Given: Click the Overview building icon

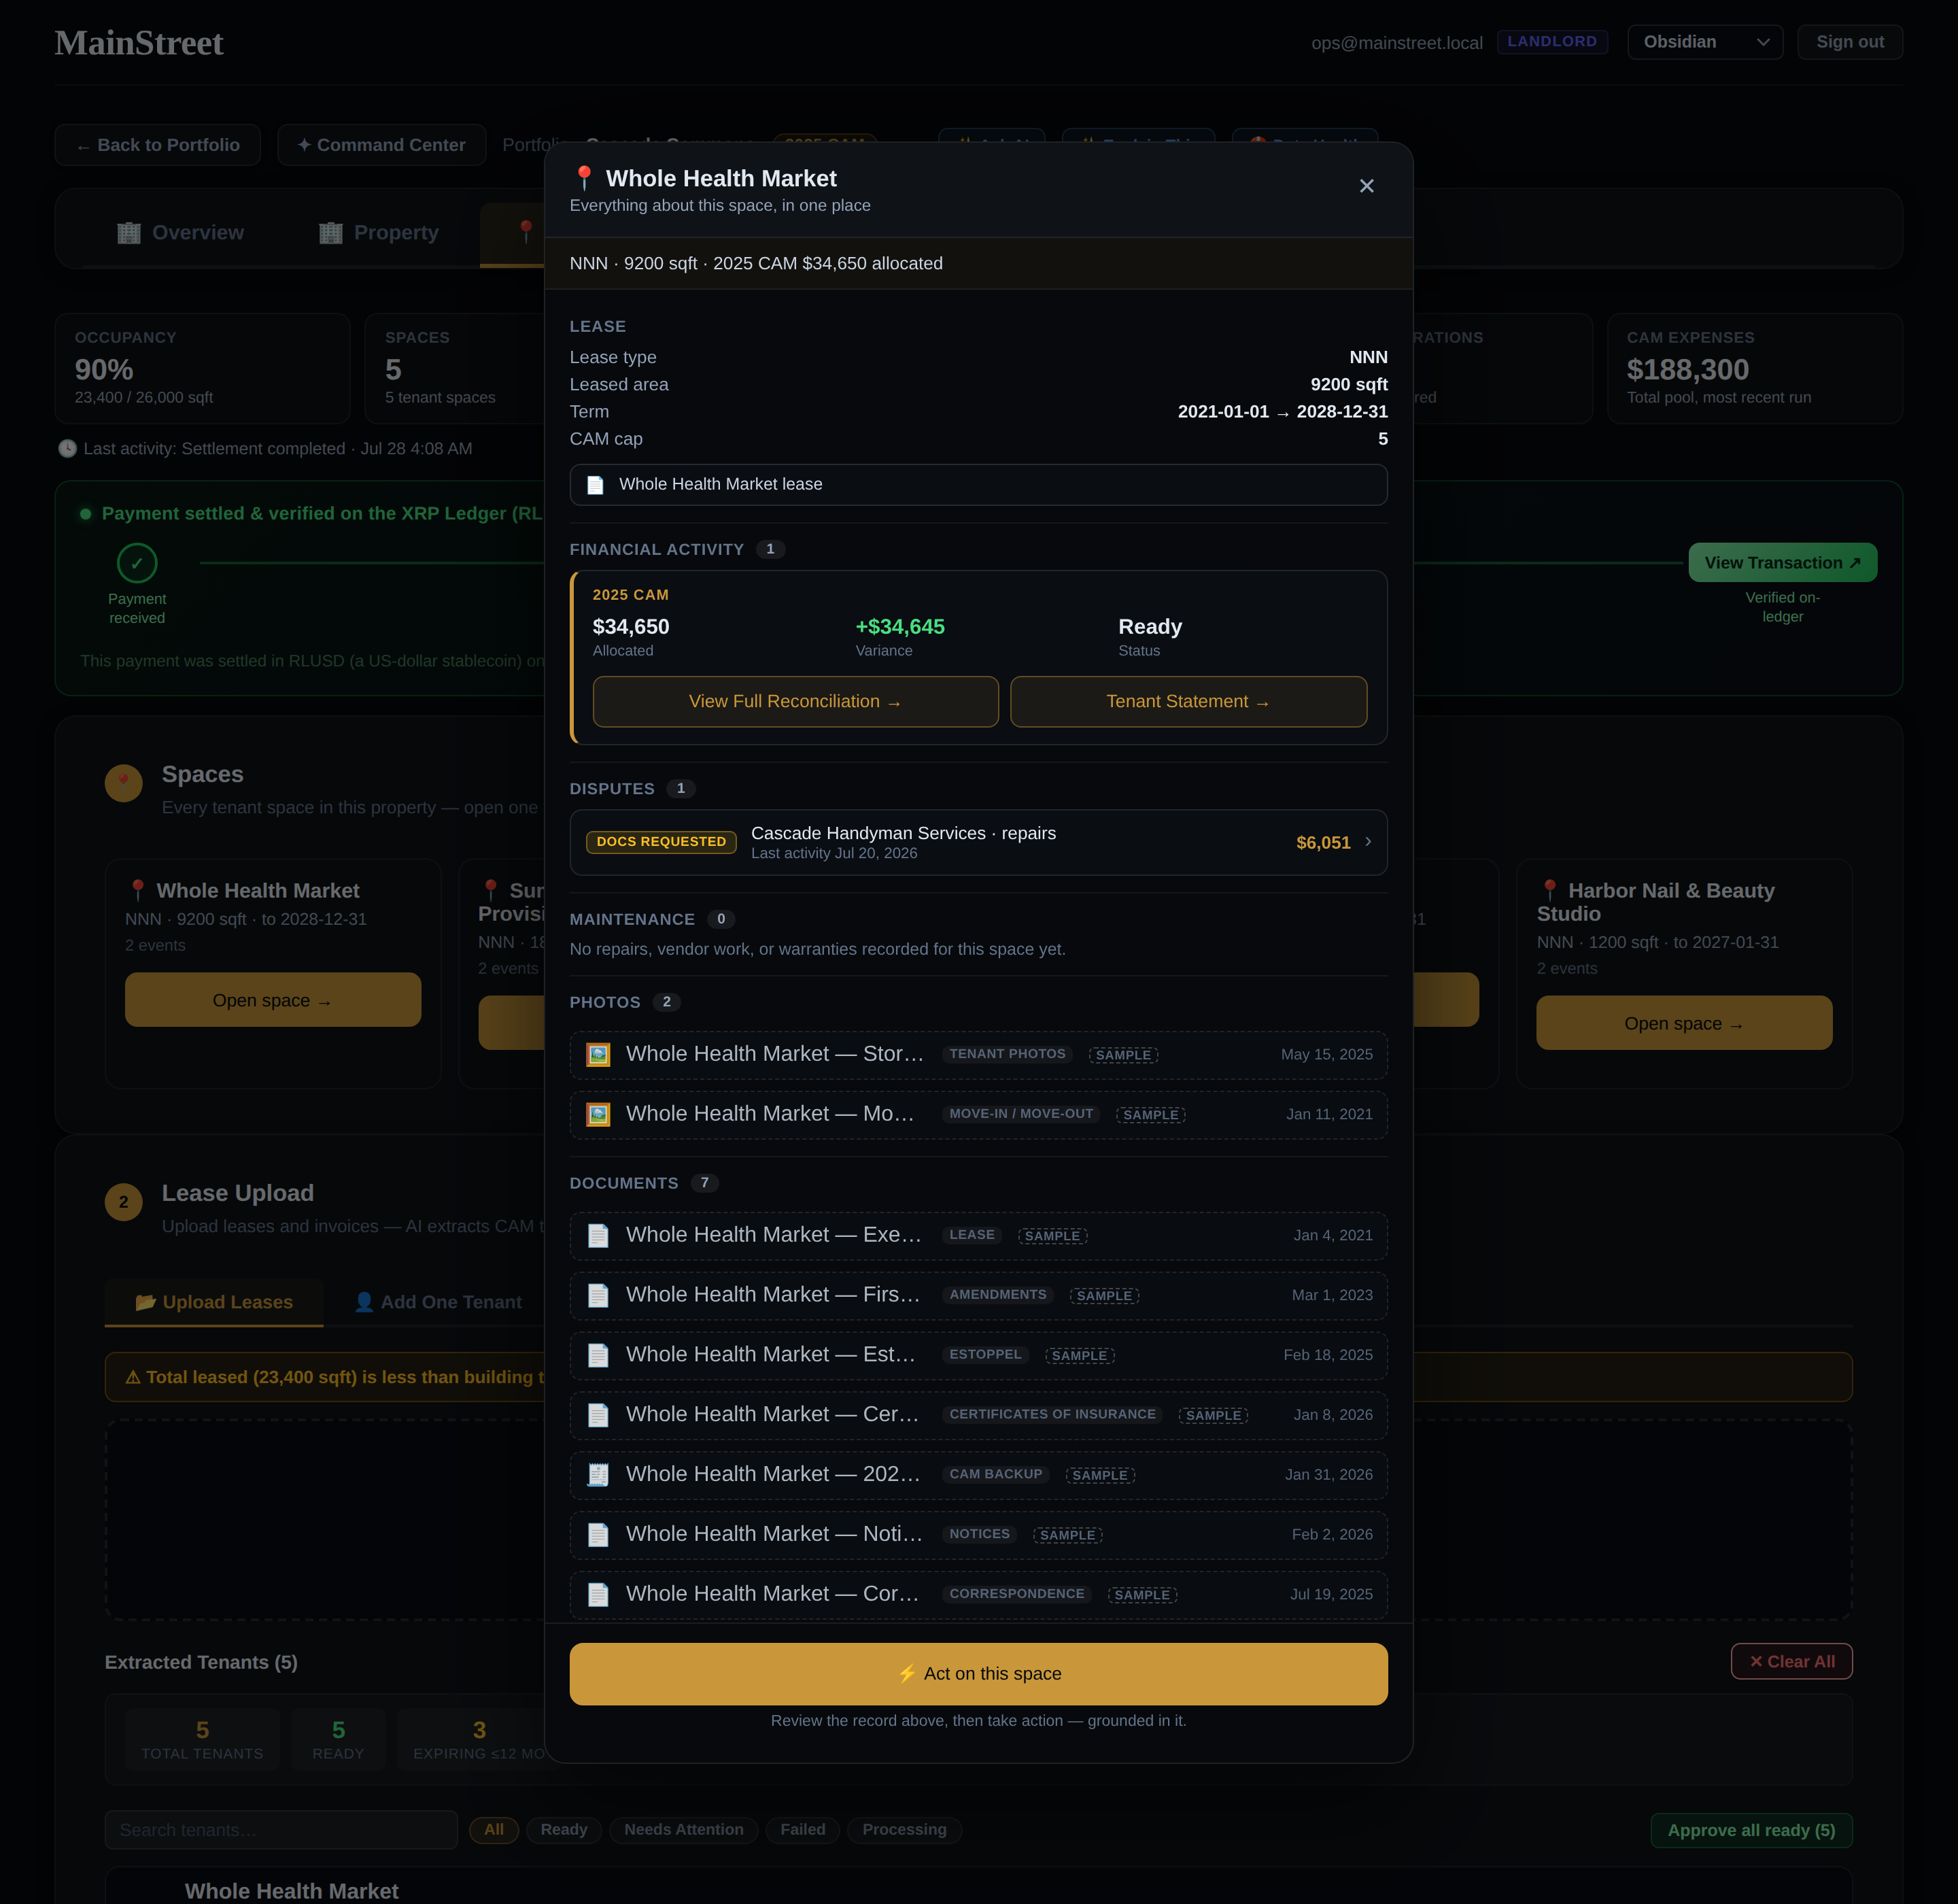Looking at the screenshot, I should (x=129, y=233).
